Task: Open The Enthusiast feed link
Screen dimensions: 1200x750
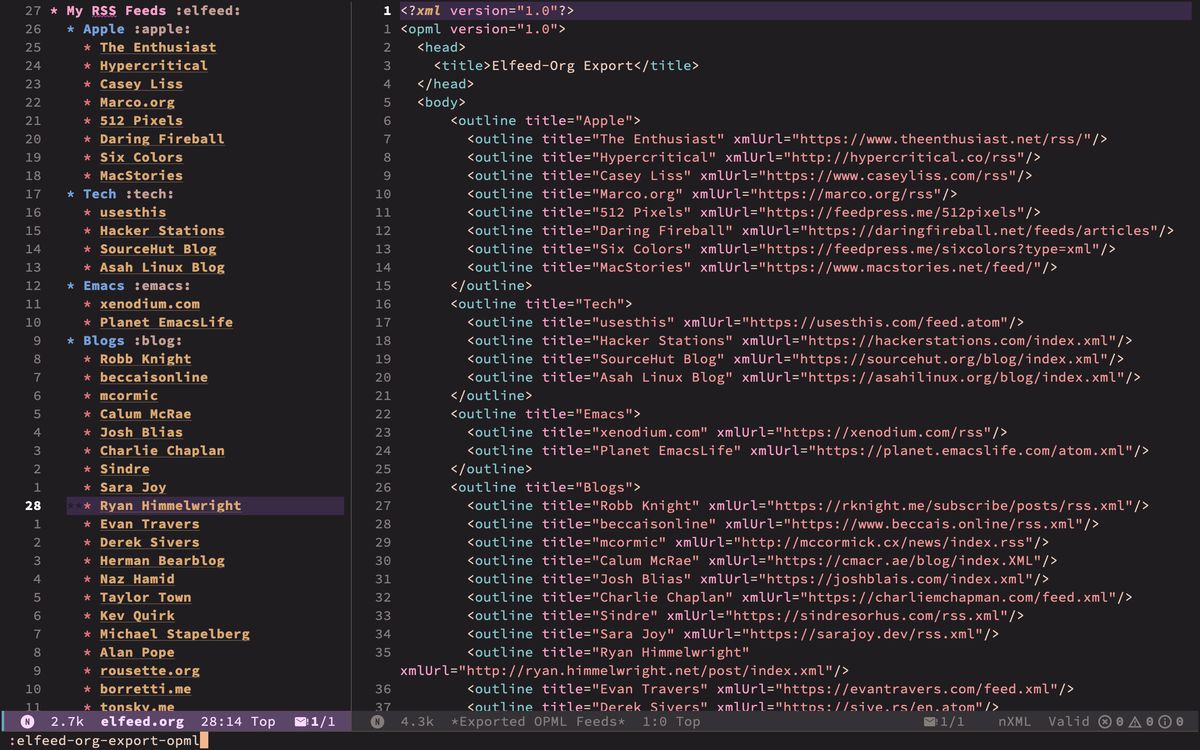Action: click(x=158, y=47)
